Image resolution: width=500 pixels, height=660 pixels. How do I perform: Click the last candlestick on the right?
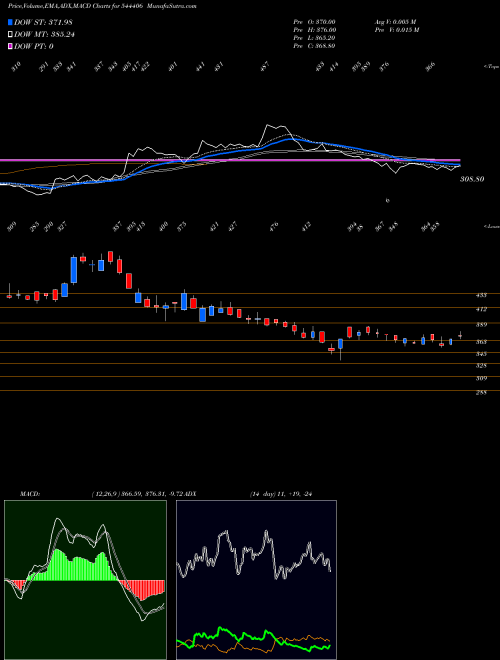460,335
